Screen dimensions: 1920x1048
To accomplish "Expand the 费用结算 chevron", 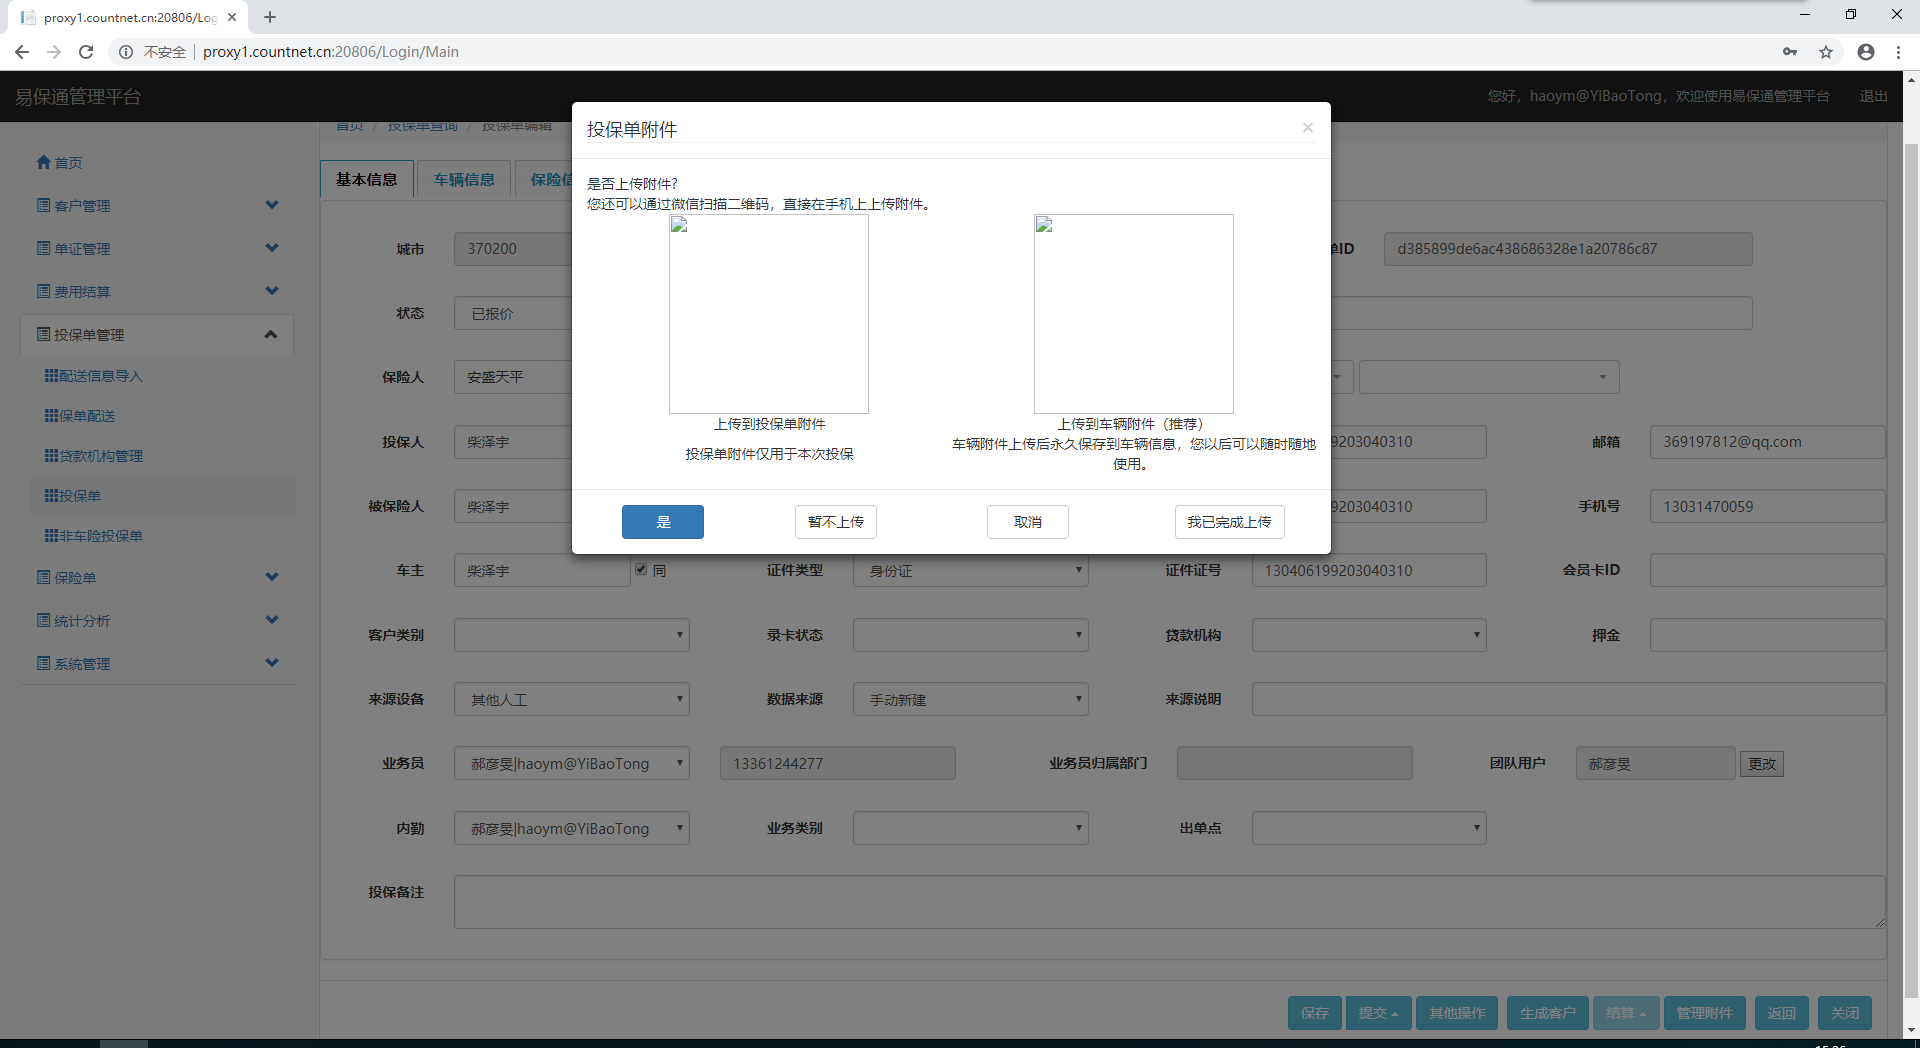I will point(272,291).
